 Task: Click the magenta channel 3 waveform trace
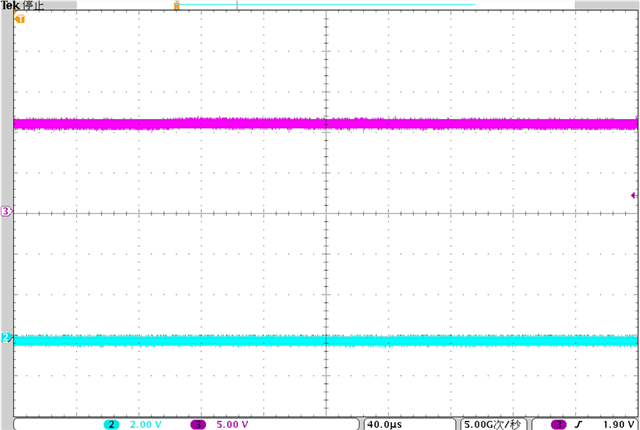326,124
